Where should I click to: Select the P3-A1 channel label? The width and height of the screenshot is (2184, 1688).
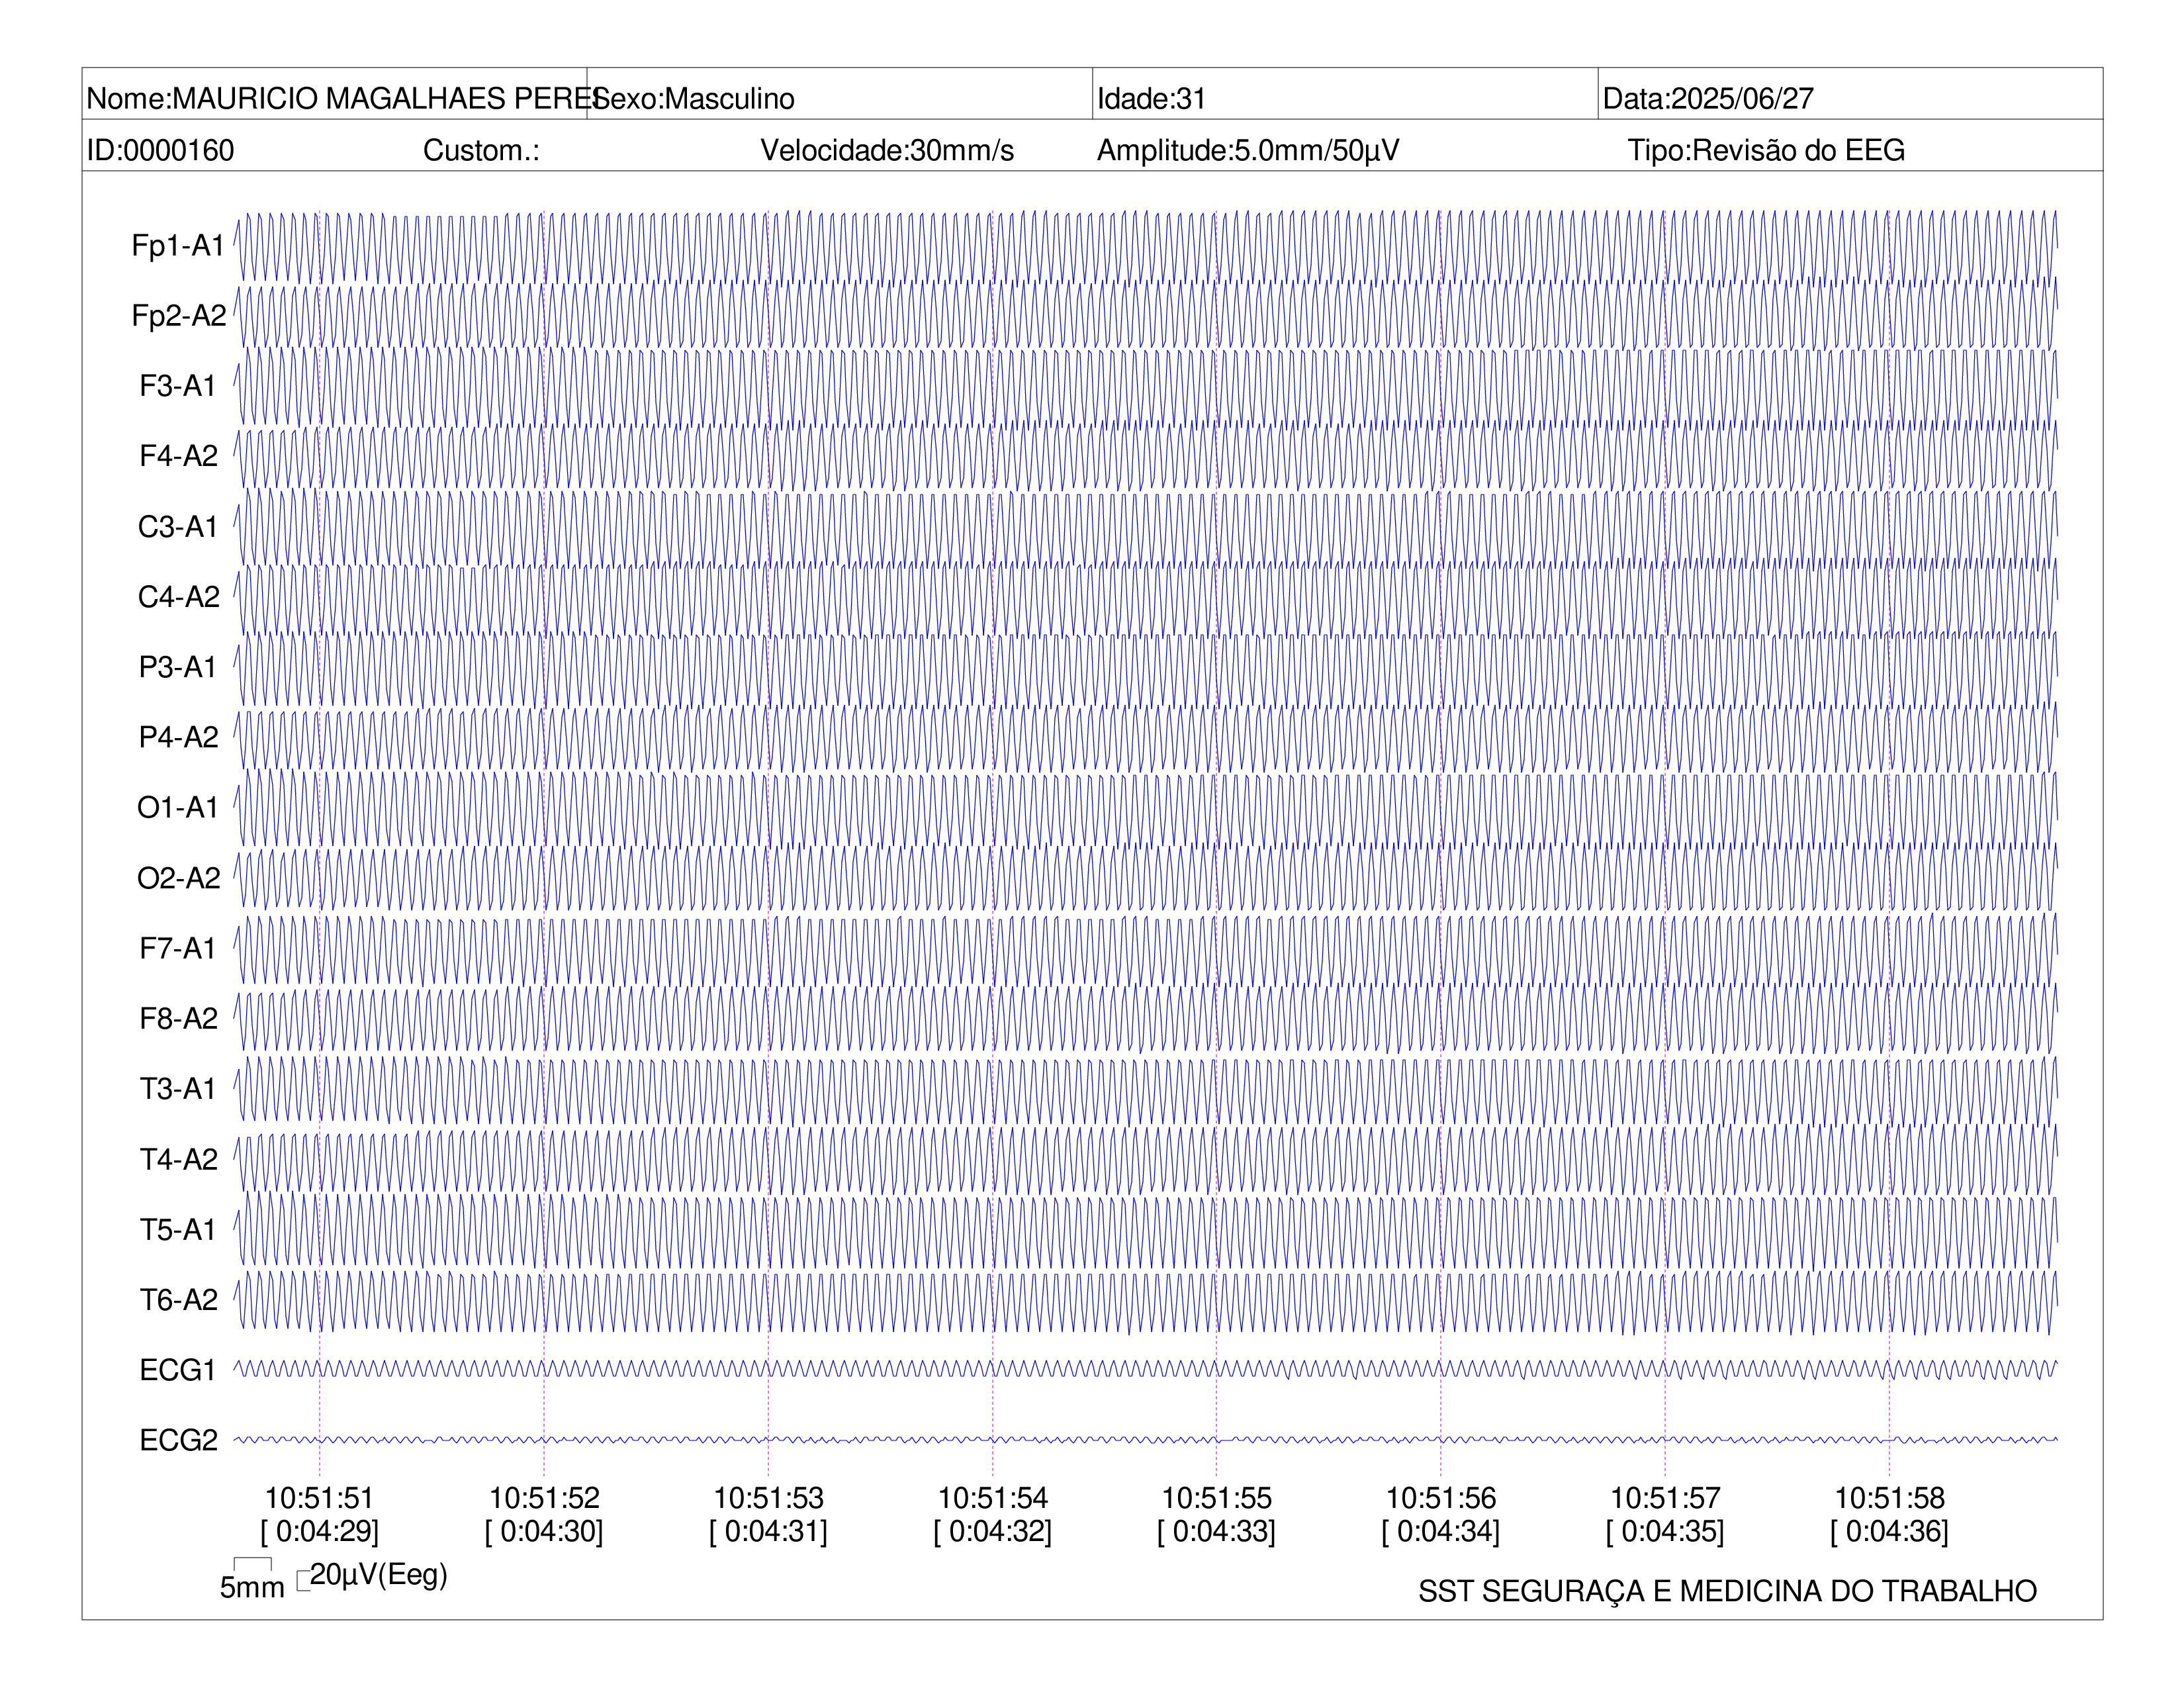(178, 667)
